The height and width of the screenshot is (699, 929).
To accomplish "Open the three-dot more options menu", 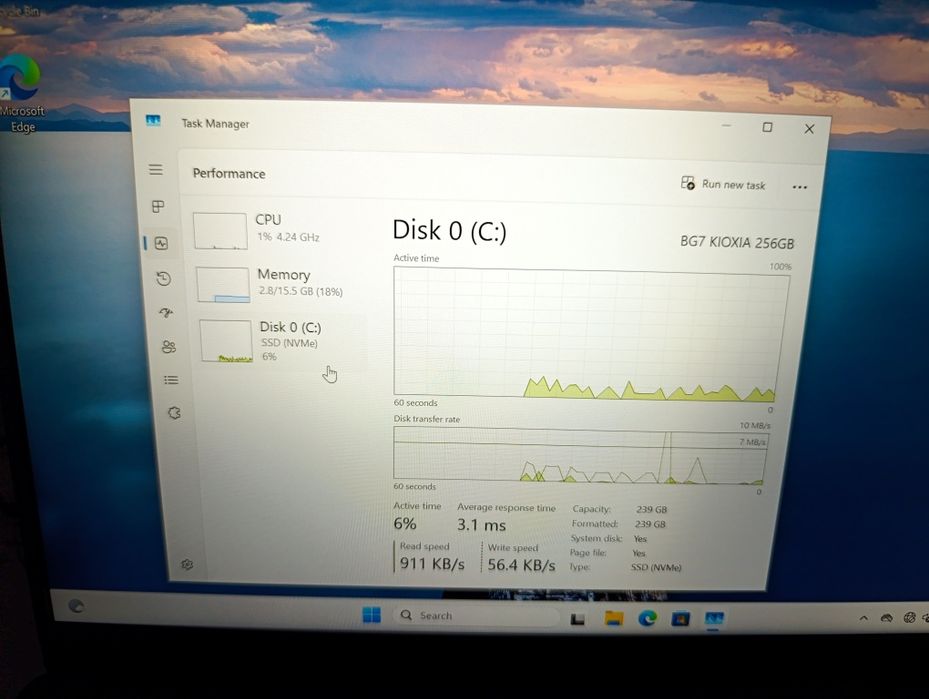I will point(799,187).
